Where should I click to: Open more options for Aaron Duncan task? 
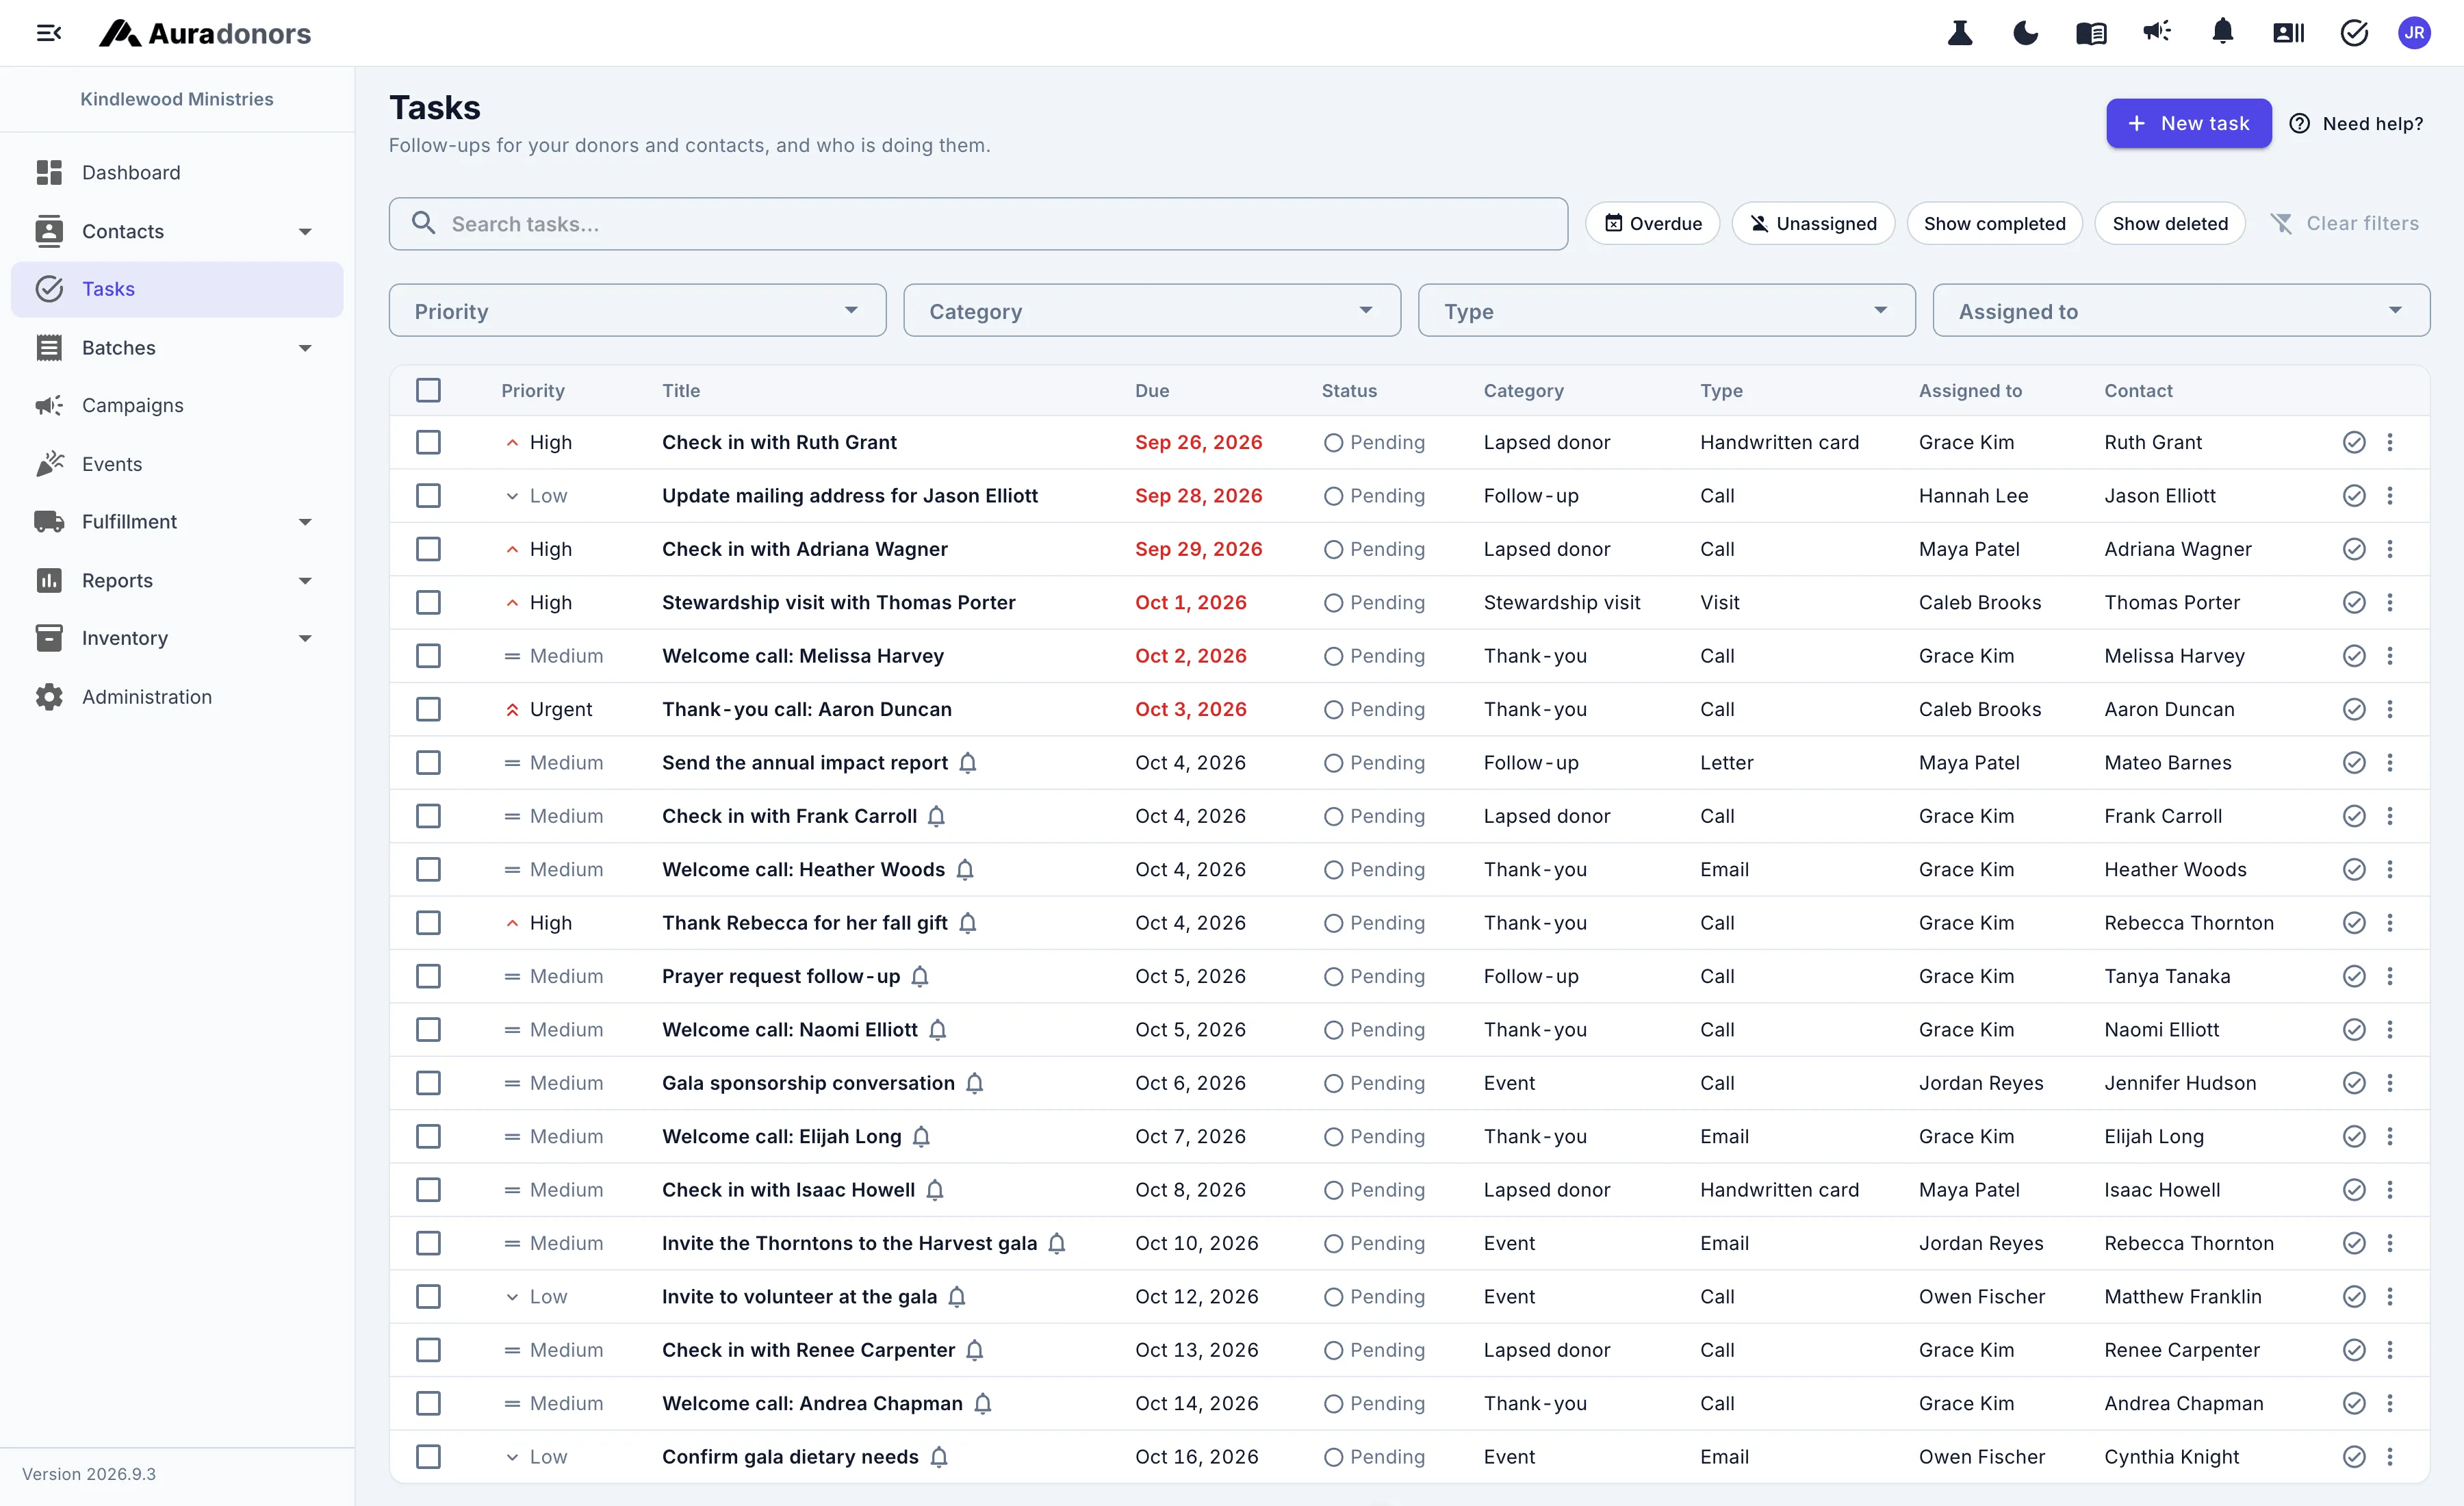coord(2390,709)
